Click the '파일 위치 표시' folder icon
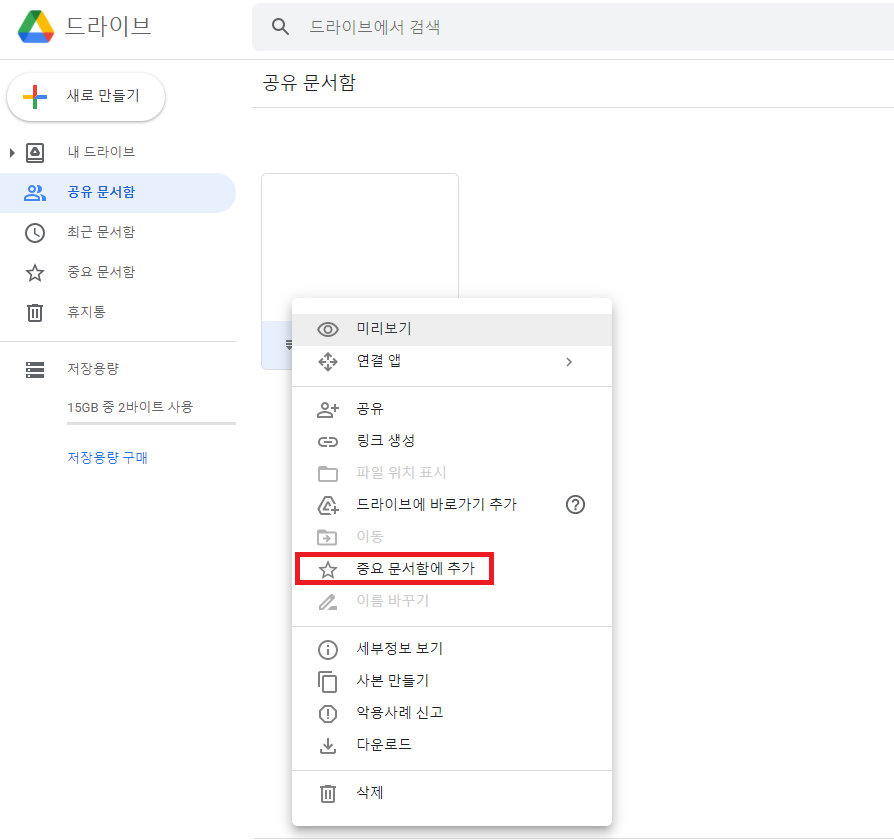 [328, 473]
